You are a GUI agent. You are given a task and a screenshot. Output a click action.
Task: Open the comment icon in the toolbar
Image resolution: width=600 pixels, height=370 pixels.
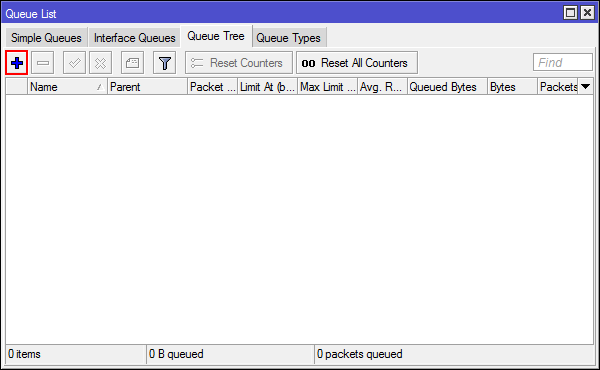pyautogui.click(x=132, y=63)
